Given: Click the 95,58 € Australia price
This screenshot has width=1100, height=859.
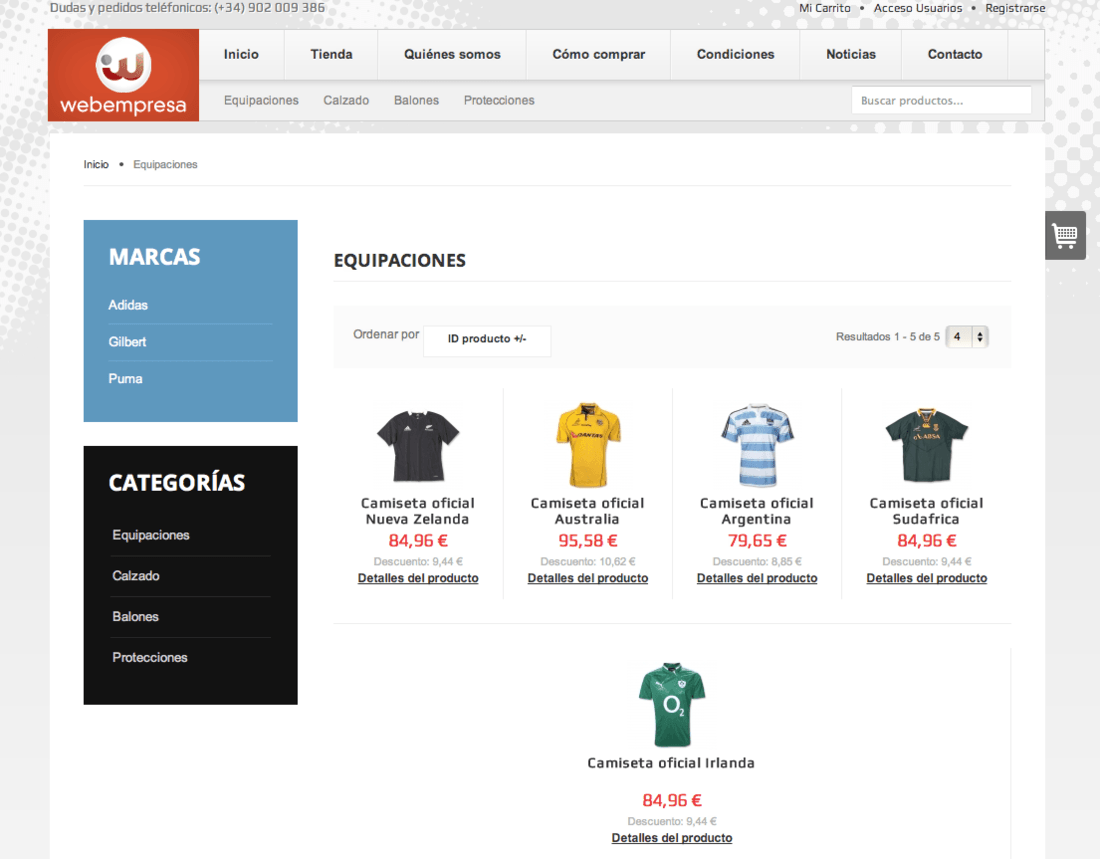Looking at the screenshot, I should tap(588, 540).
